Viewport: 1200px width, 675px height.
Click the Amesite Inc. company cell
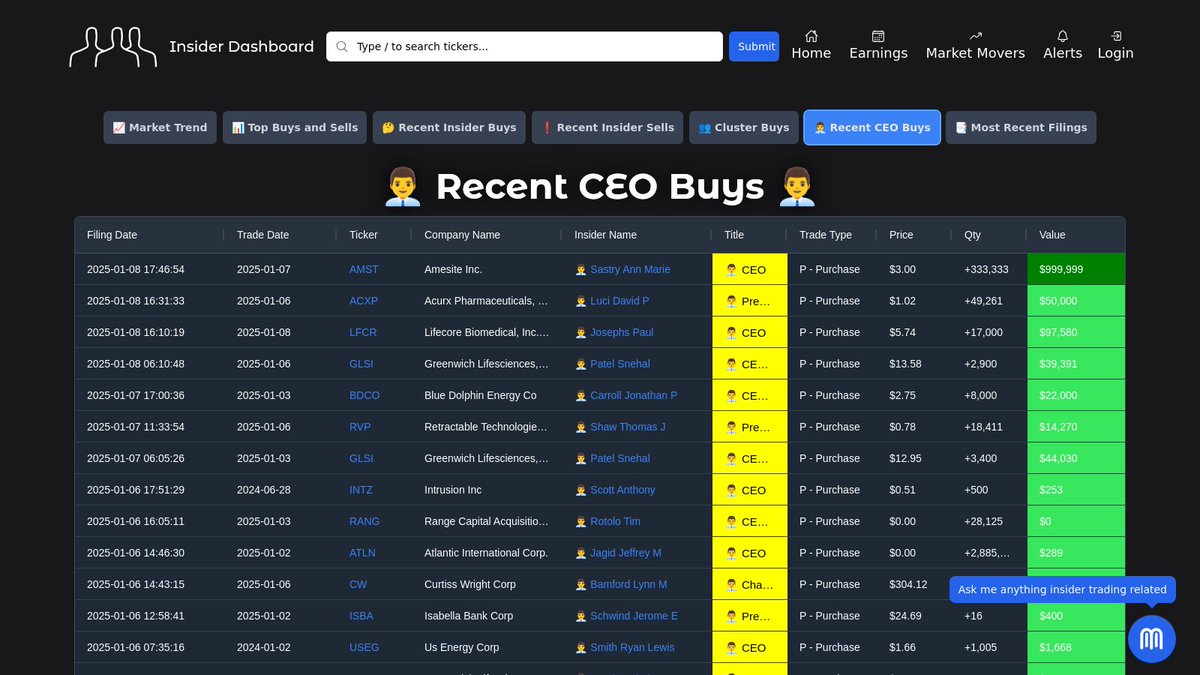[486, 269]
